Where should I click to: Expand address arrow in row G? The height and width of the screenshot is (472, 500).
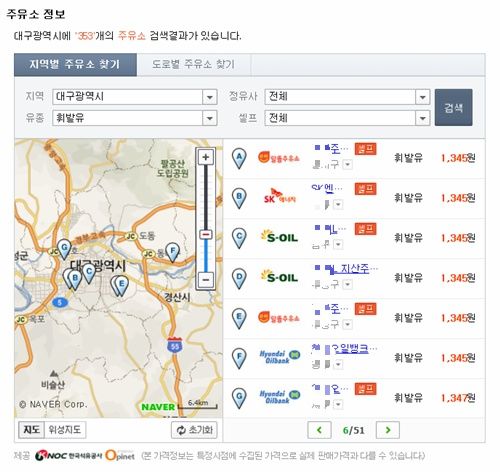point(338,404)
